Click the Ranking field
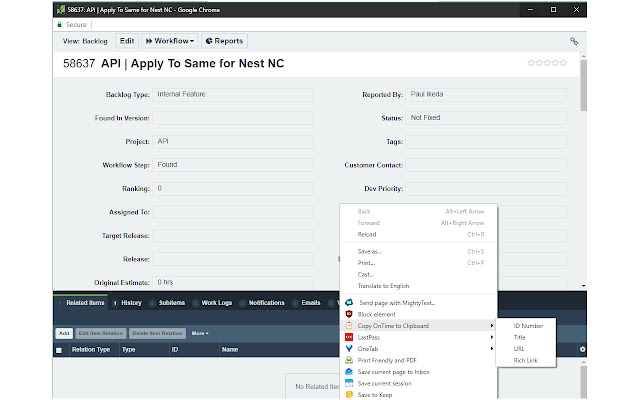This screenshot has height=400, width=640. click(x=233, y=189)
